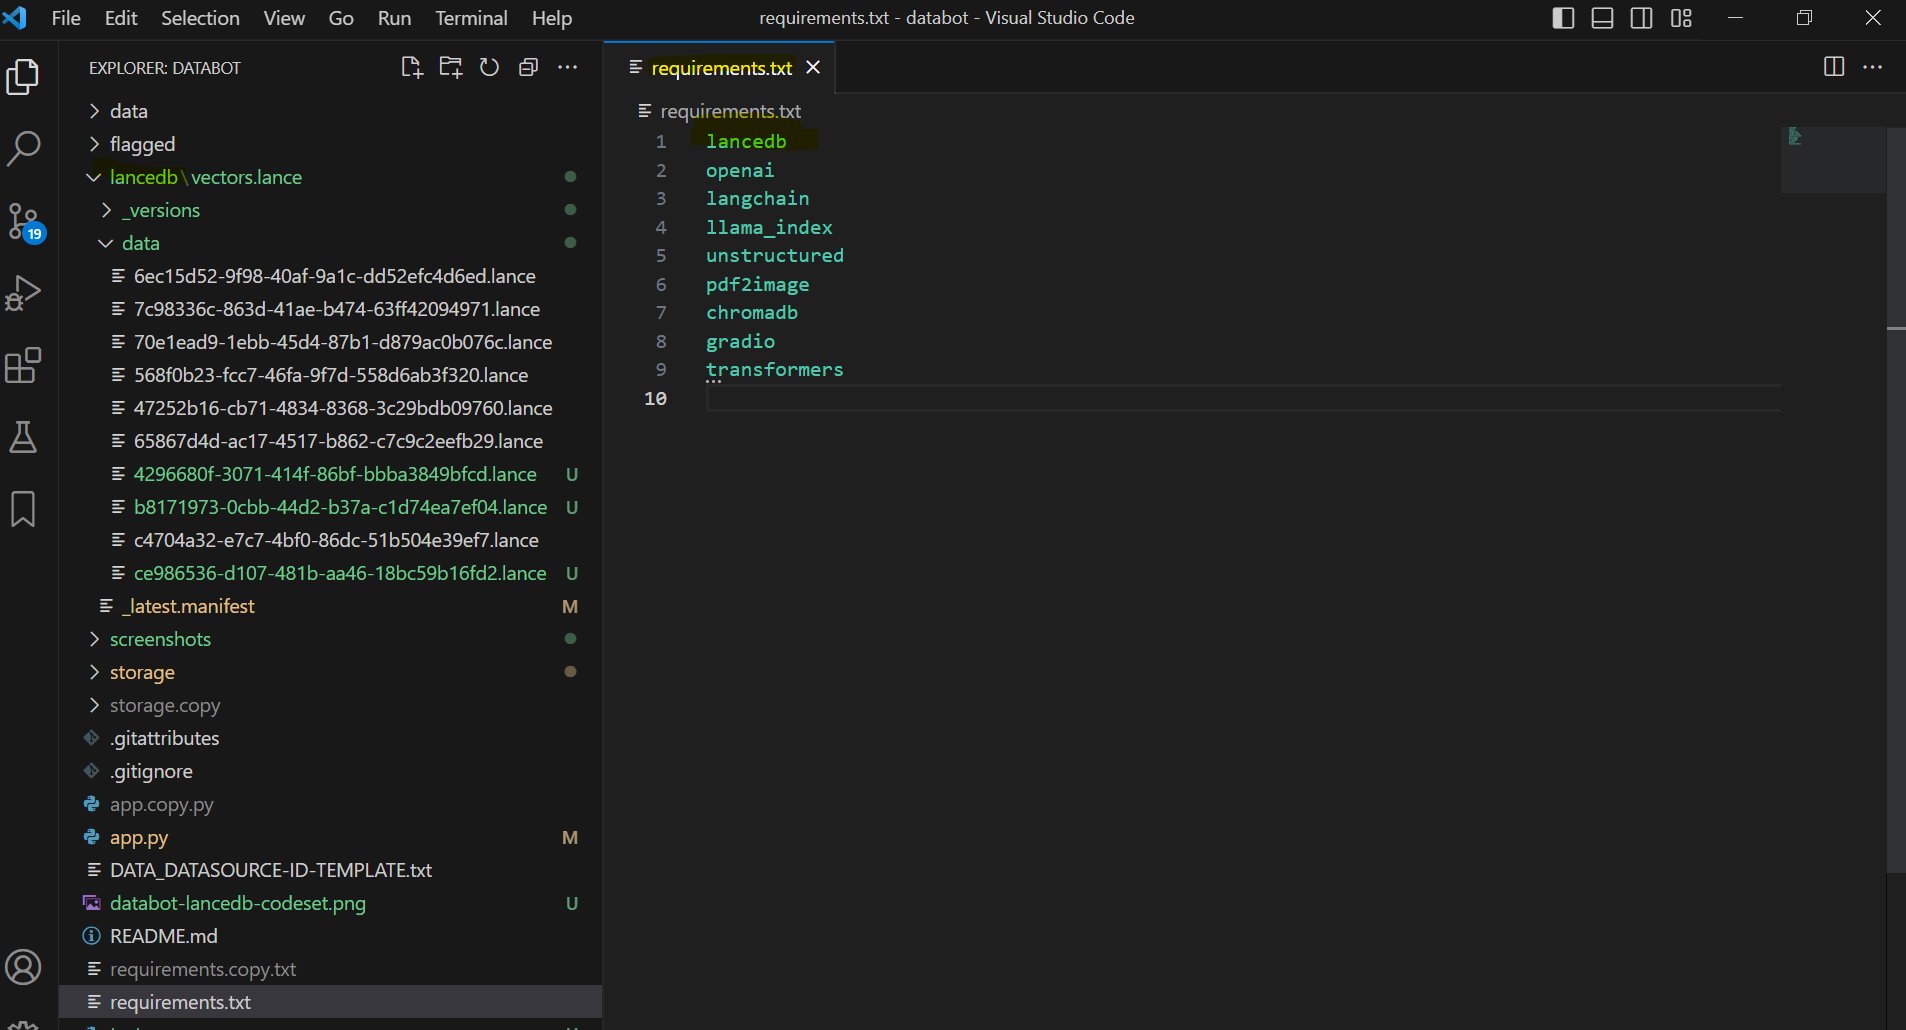
Task: Open editor more actions menu
Action: tap(1873, 67)
